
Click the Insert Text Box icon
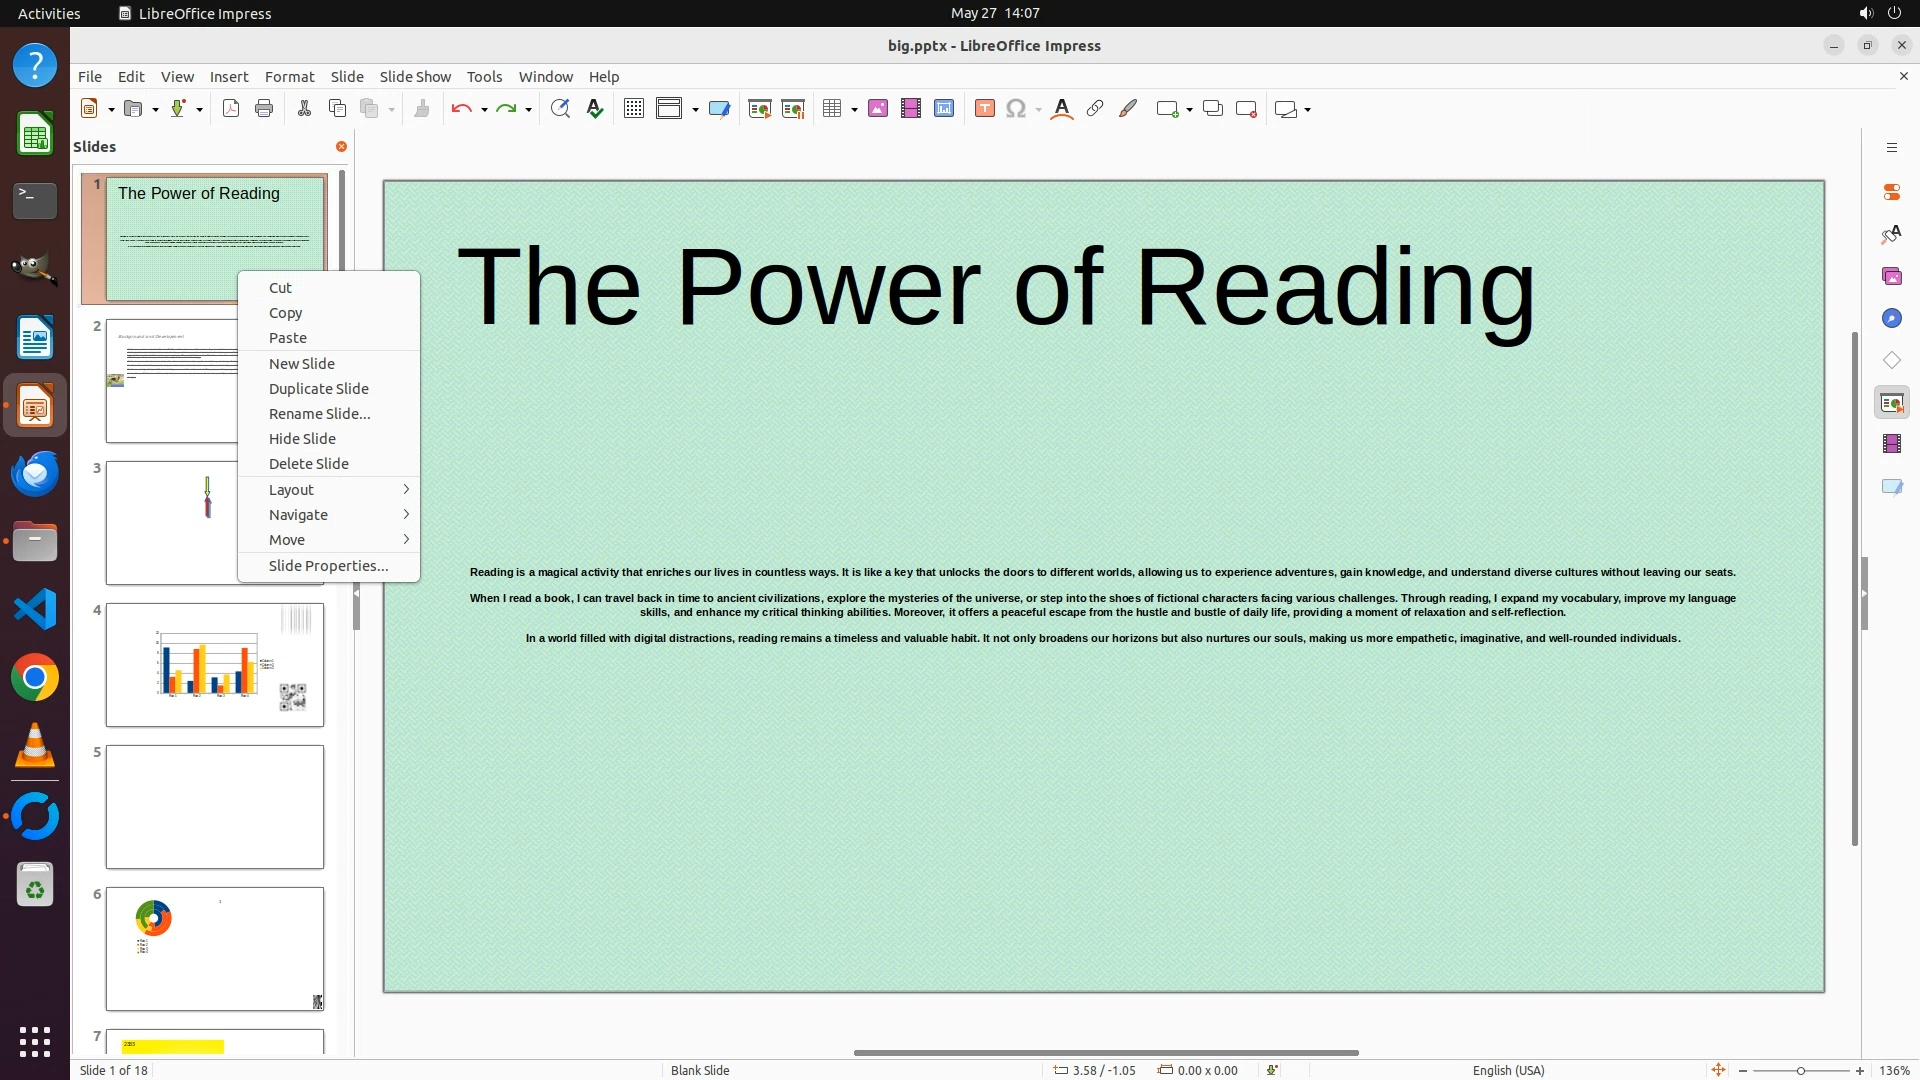point(984,109)
